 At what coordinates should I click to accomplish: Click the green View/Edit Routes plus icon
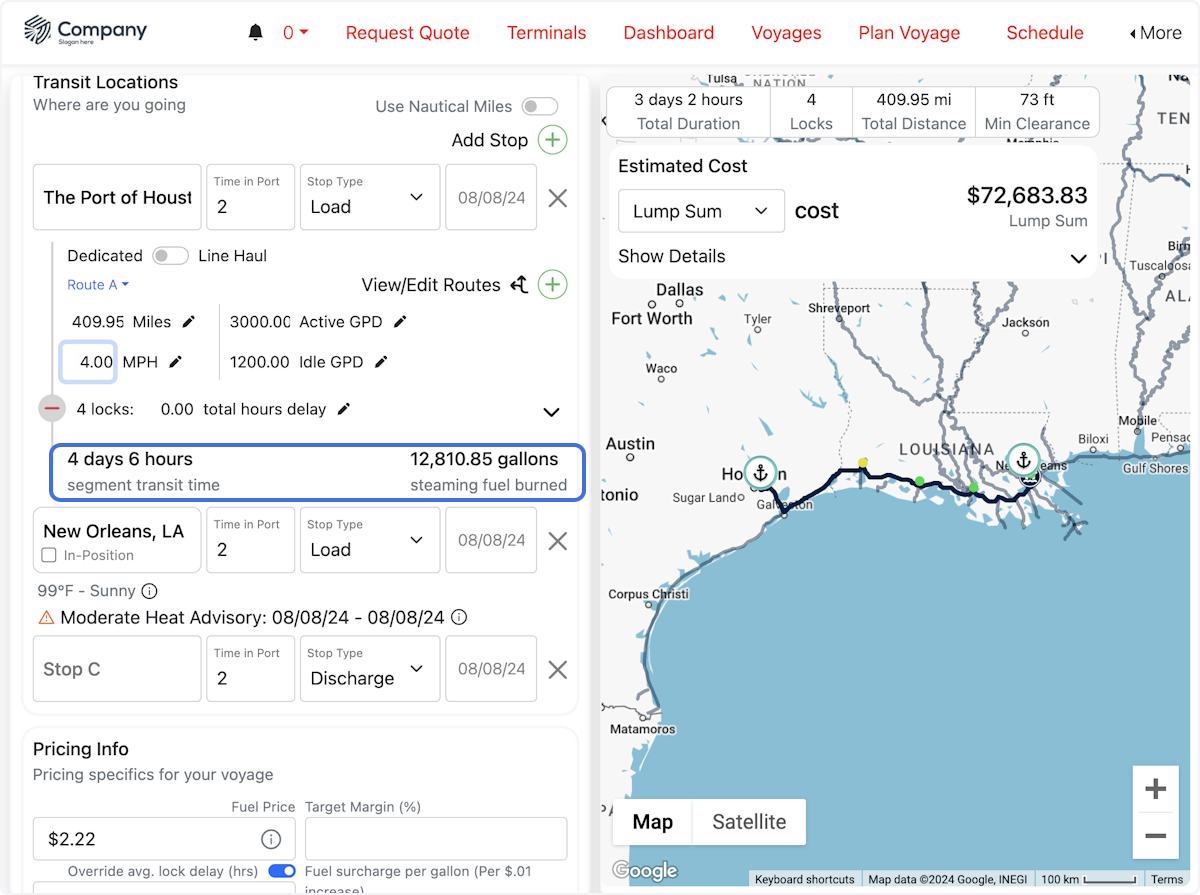pyautogui.click(x=553, y=285)
